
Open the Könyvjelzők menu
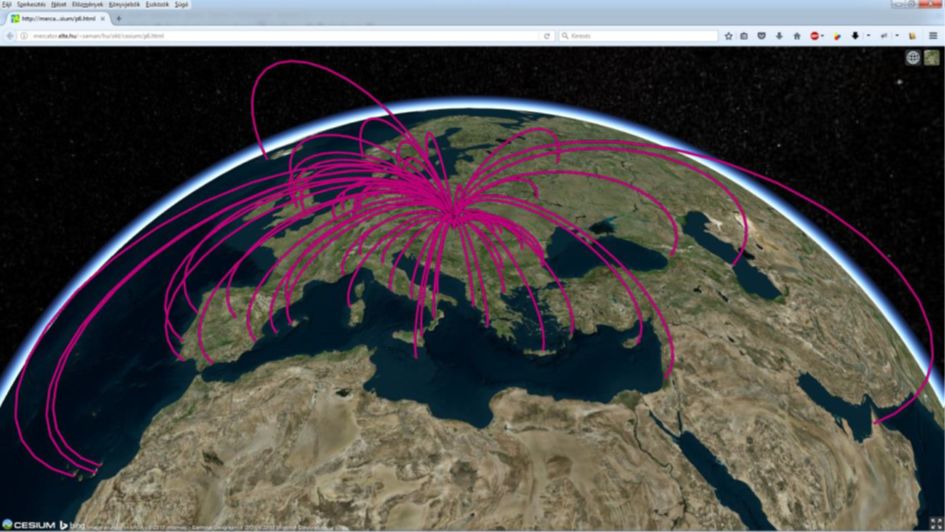[x=124, y=4]
